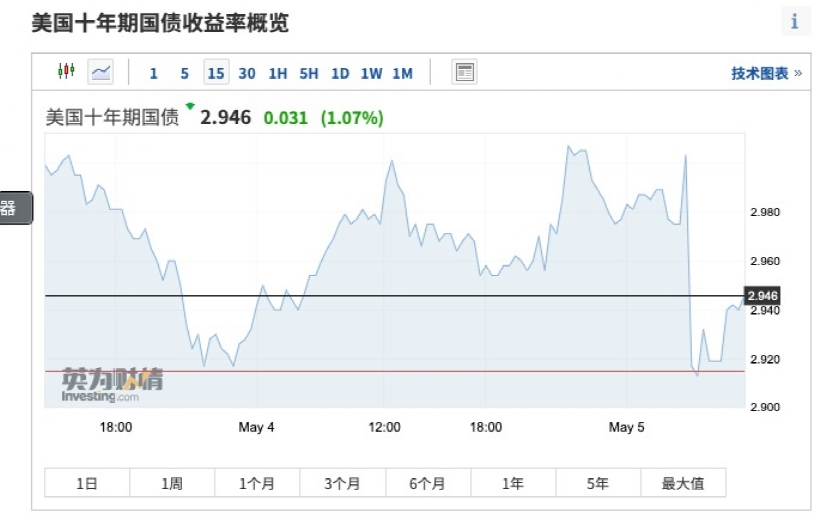The width and height of the screenshot is (832, 524).
Task: Switch interval to 1W
Action: (x=371, y=73)
